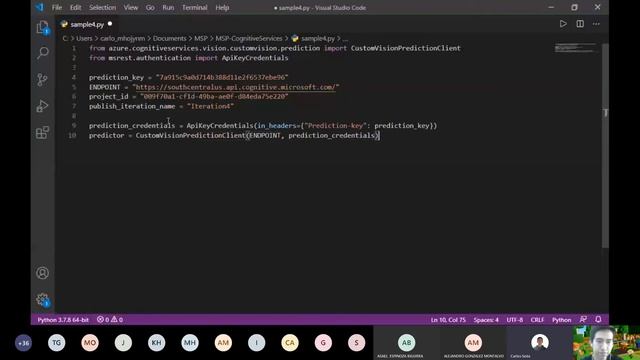This screenshot has height=360, width=640.
Task: Click the minimap code preview
Action: 576,48
